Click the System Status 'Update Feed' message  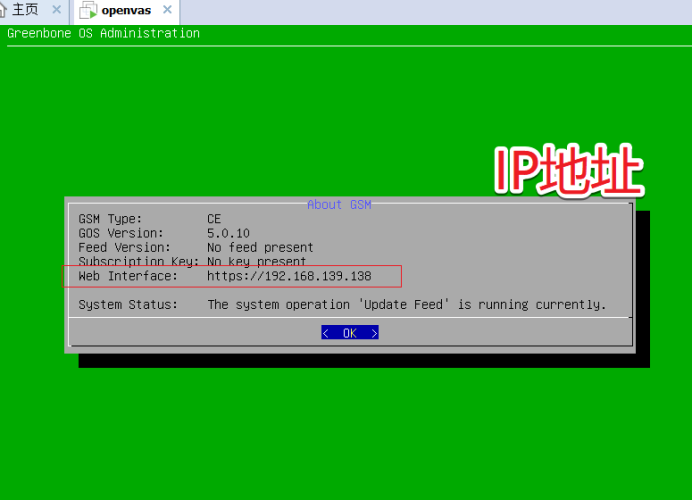(407, 305)
